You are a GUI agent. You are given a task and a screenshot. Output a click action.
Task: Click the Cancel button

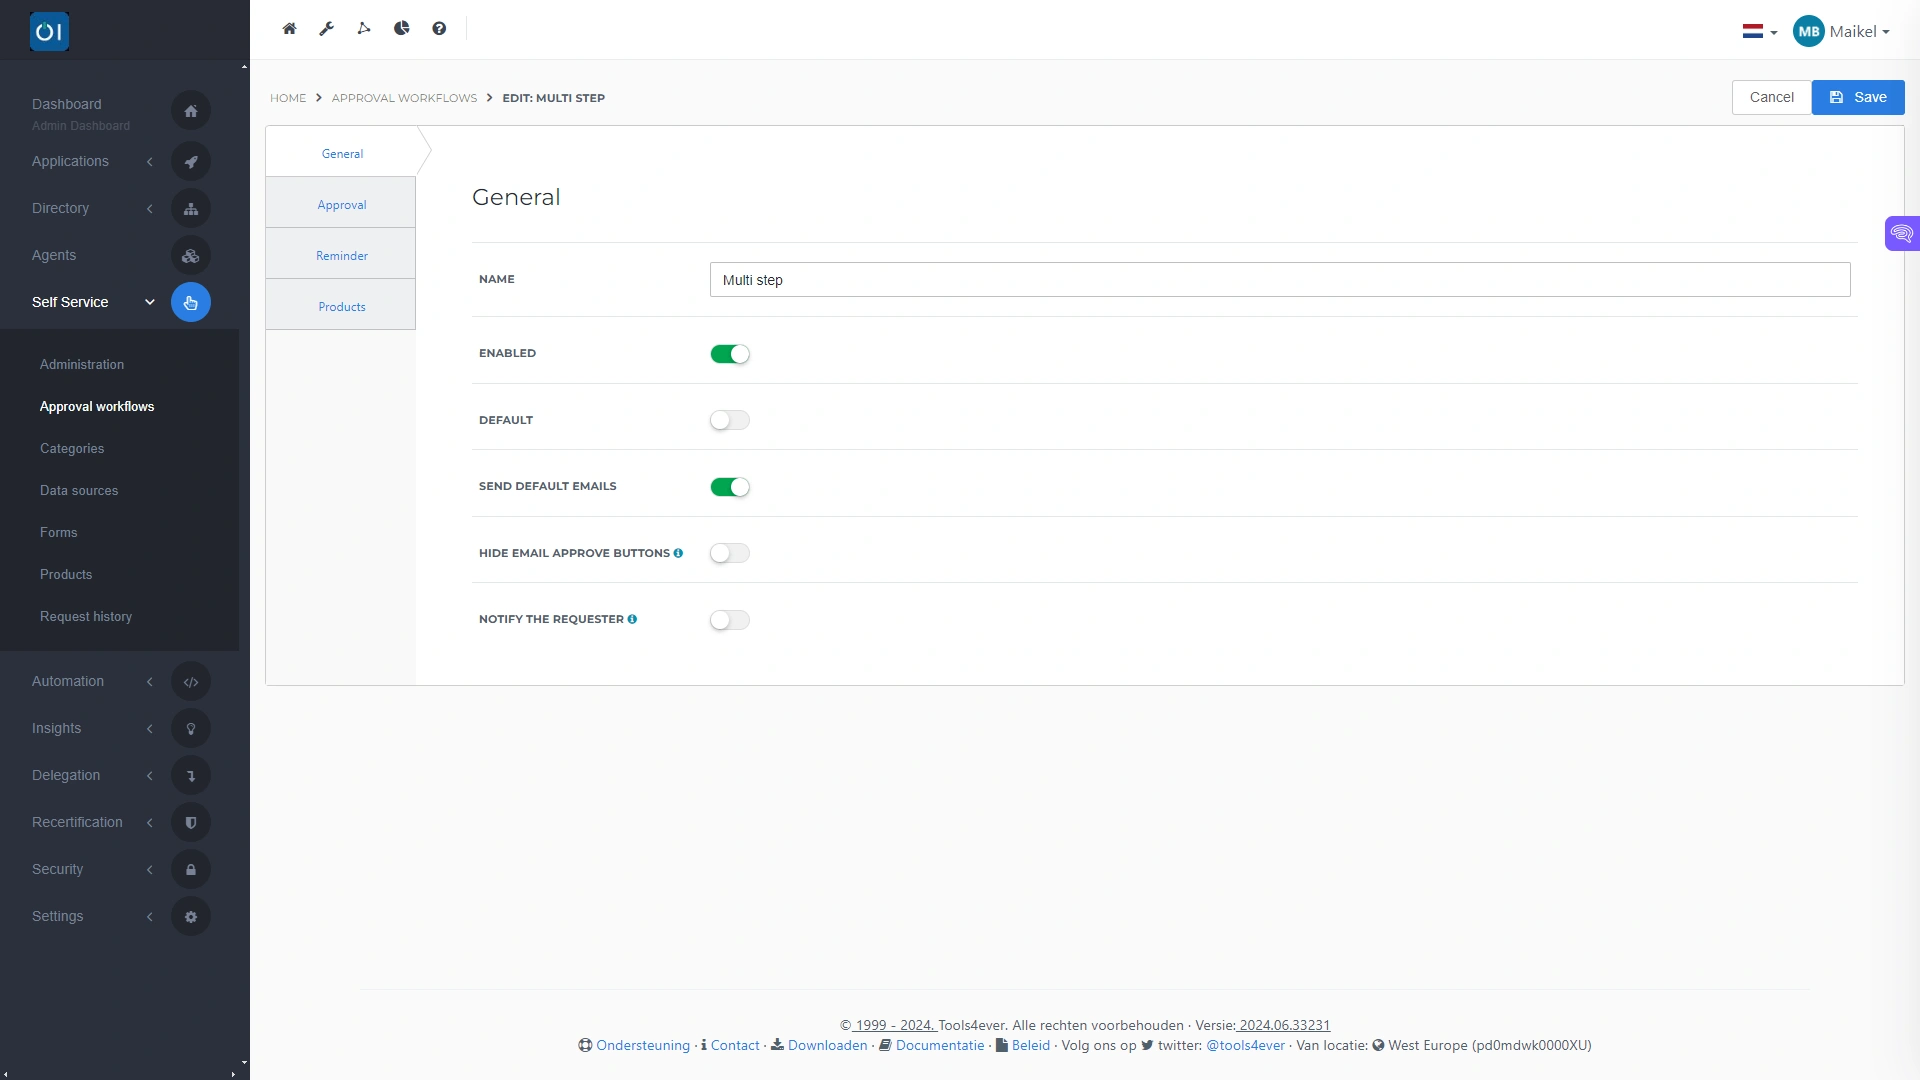point(1771,98)
